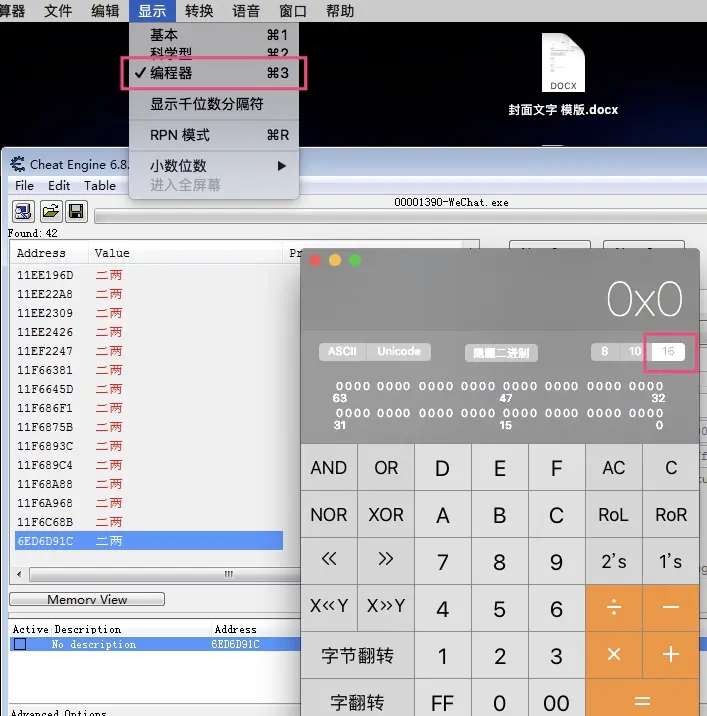
Task: Click the Address column header
Action: tap(49, 253)
